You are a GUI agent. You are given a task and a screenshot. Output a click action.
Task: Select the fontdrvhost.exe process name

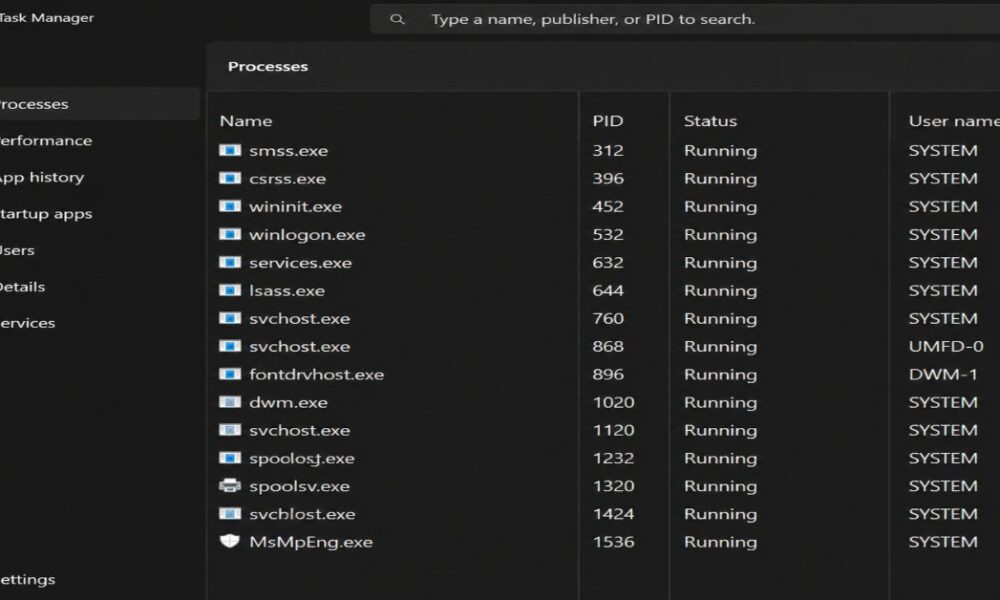tap(316, 374)
